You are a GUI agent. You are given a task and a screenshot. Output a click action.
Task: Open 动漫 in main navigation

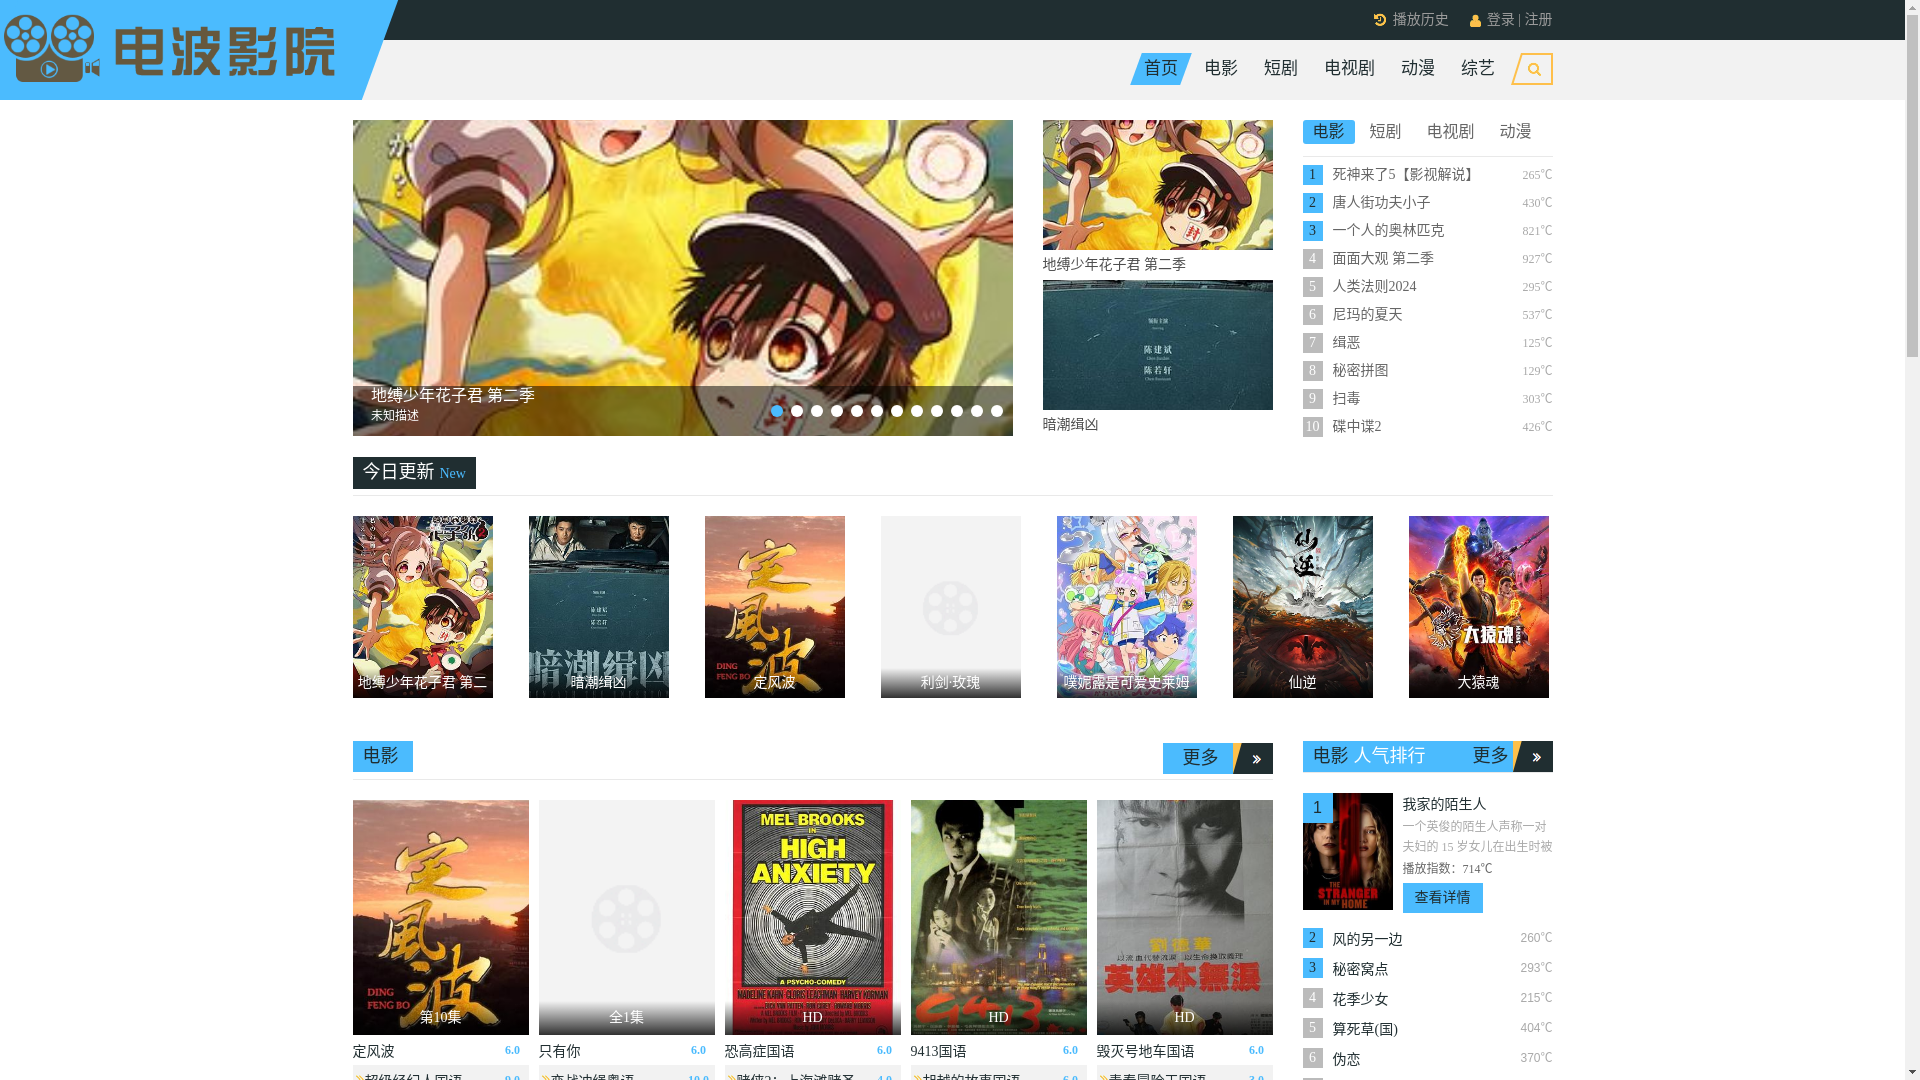[x=1418, y=69]
